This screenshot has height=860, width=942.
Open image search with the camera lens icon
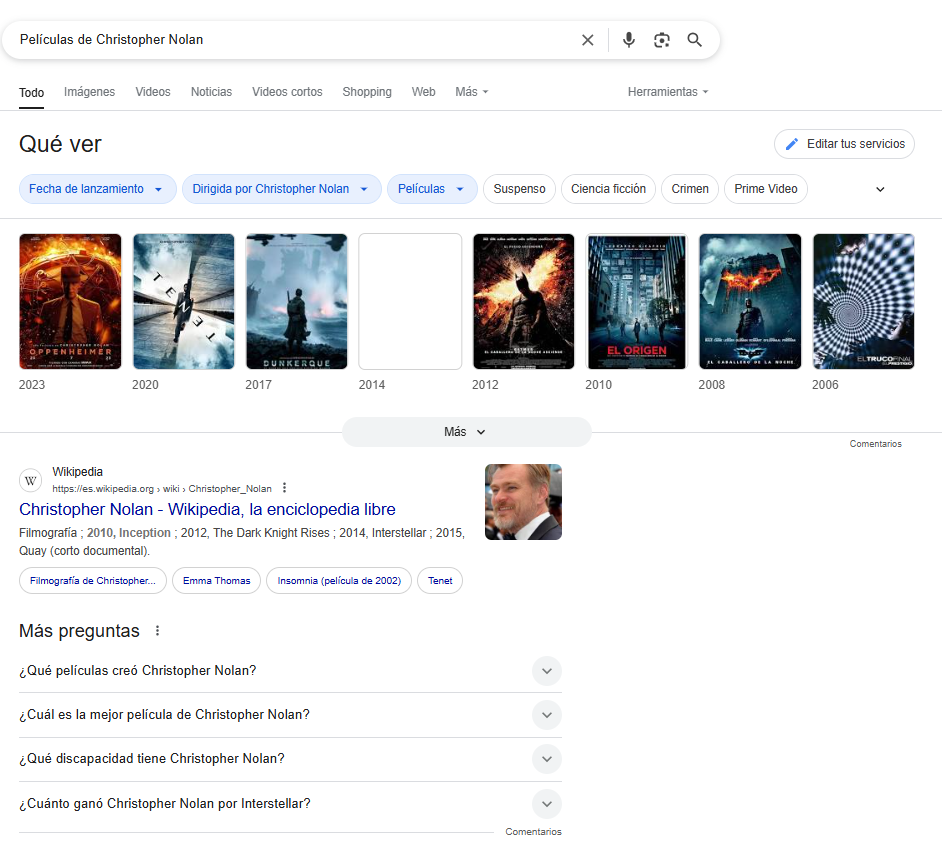click(661, 40)
